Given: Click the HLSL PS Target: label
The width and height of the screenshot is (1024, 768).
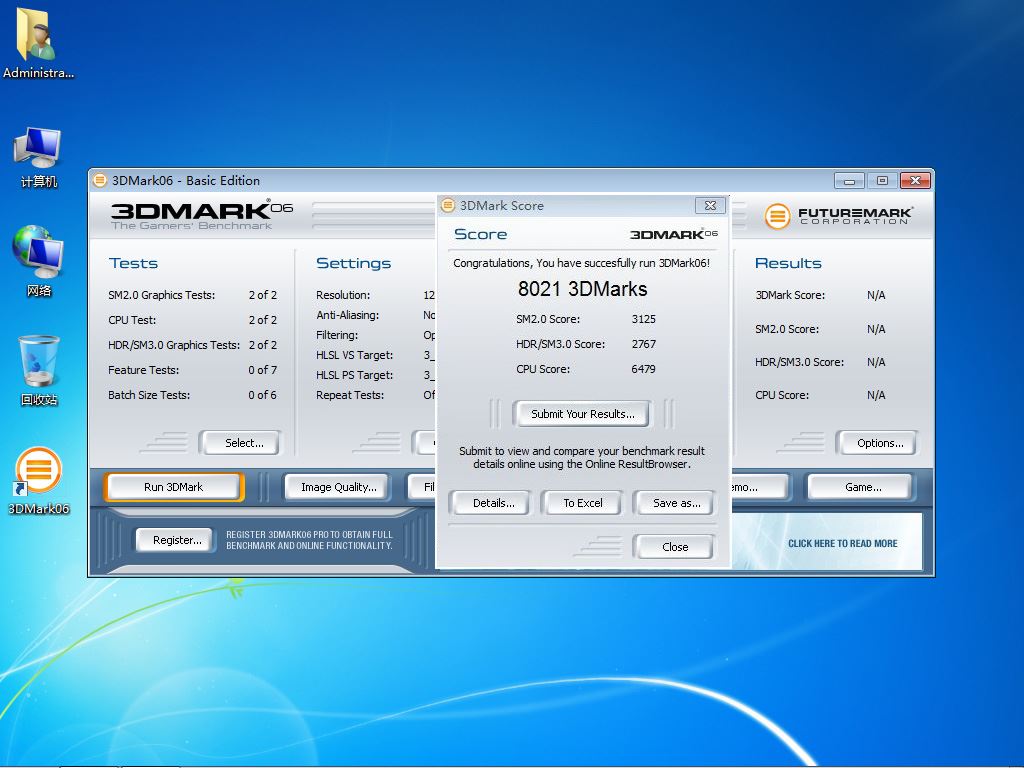Looking at the screenshot, I should point(355,375).
